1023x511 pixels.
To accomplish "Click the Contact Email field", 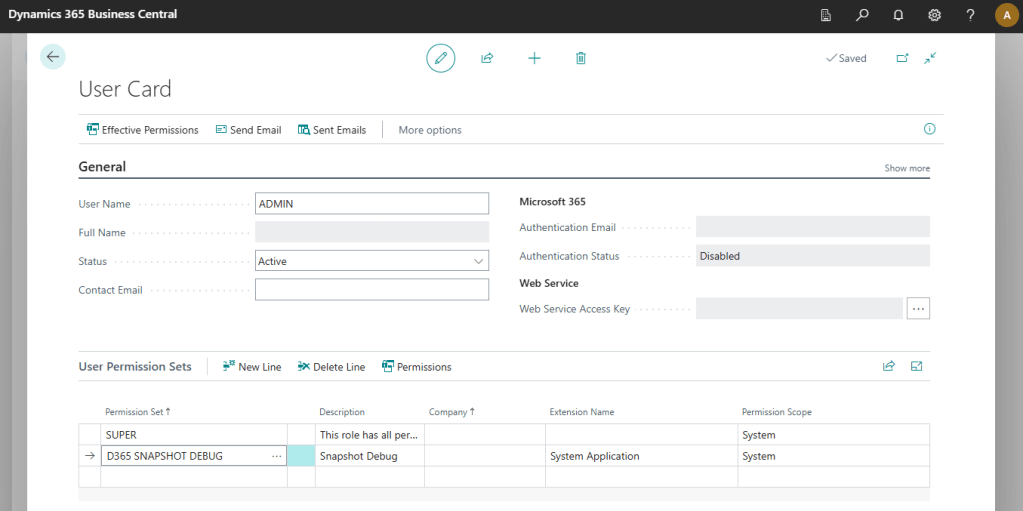I will pos(372,290).
